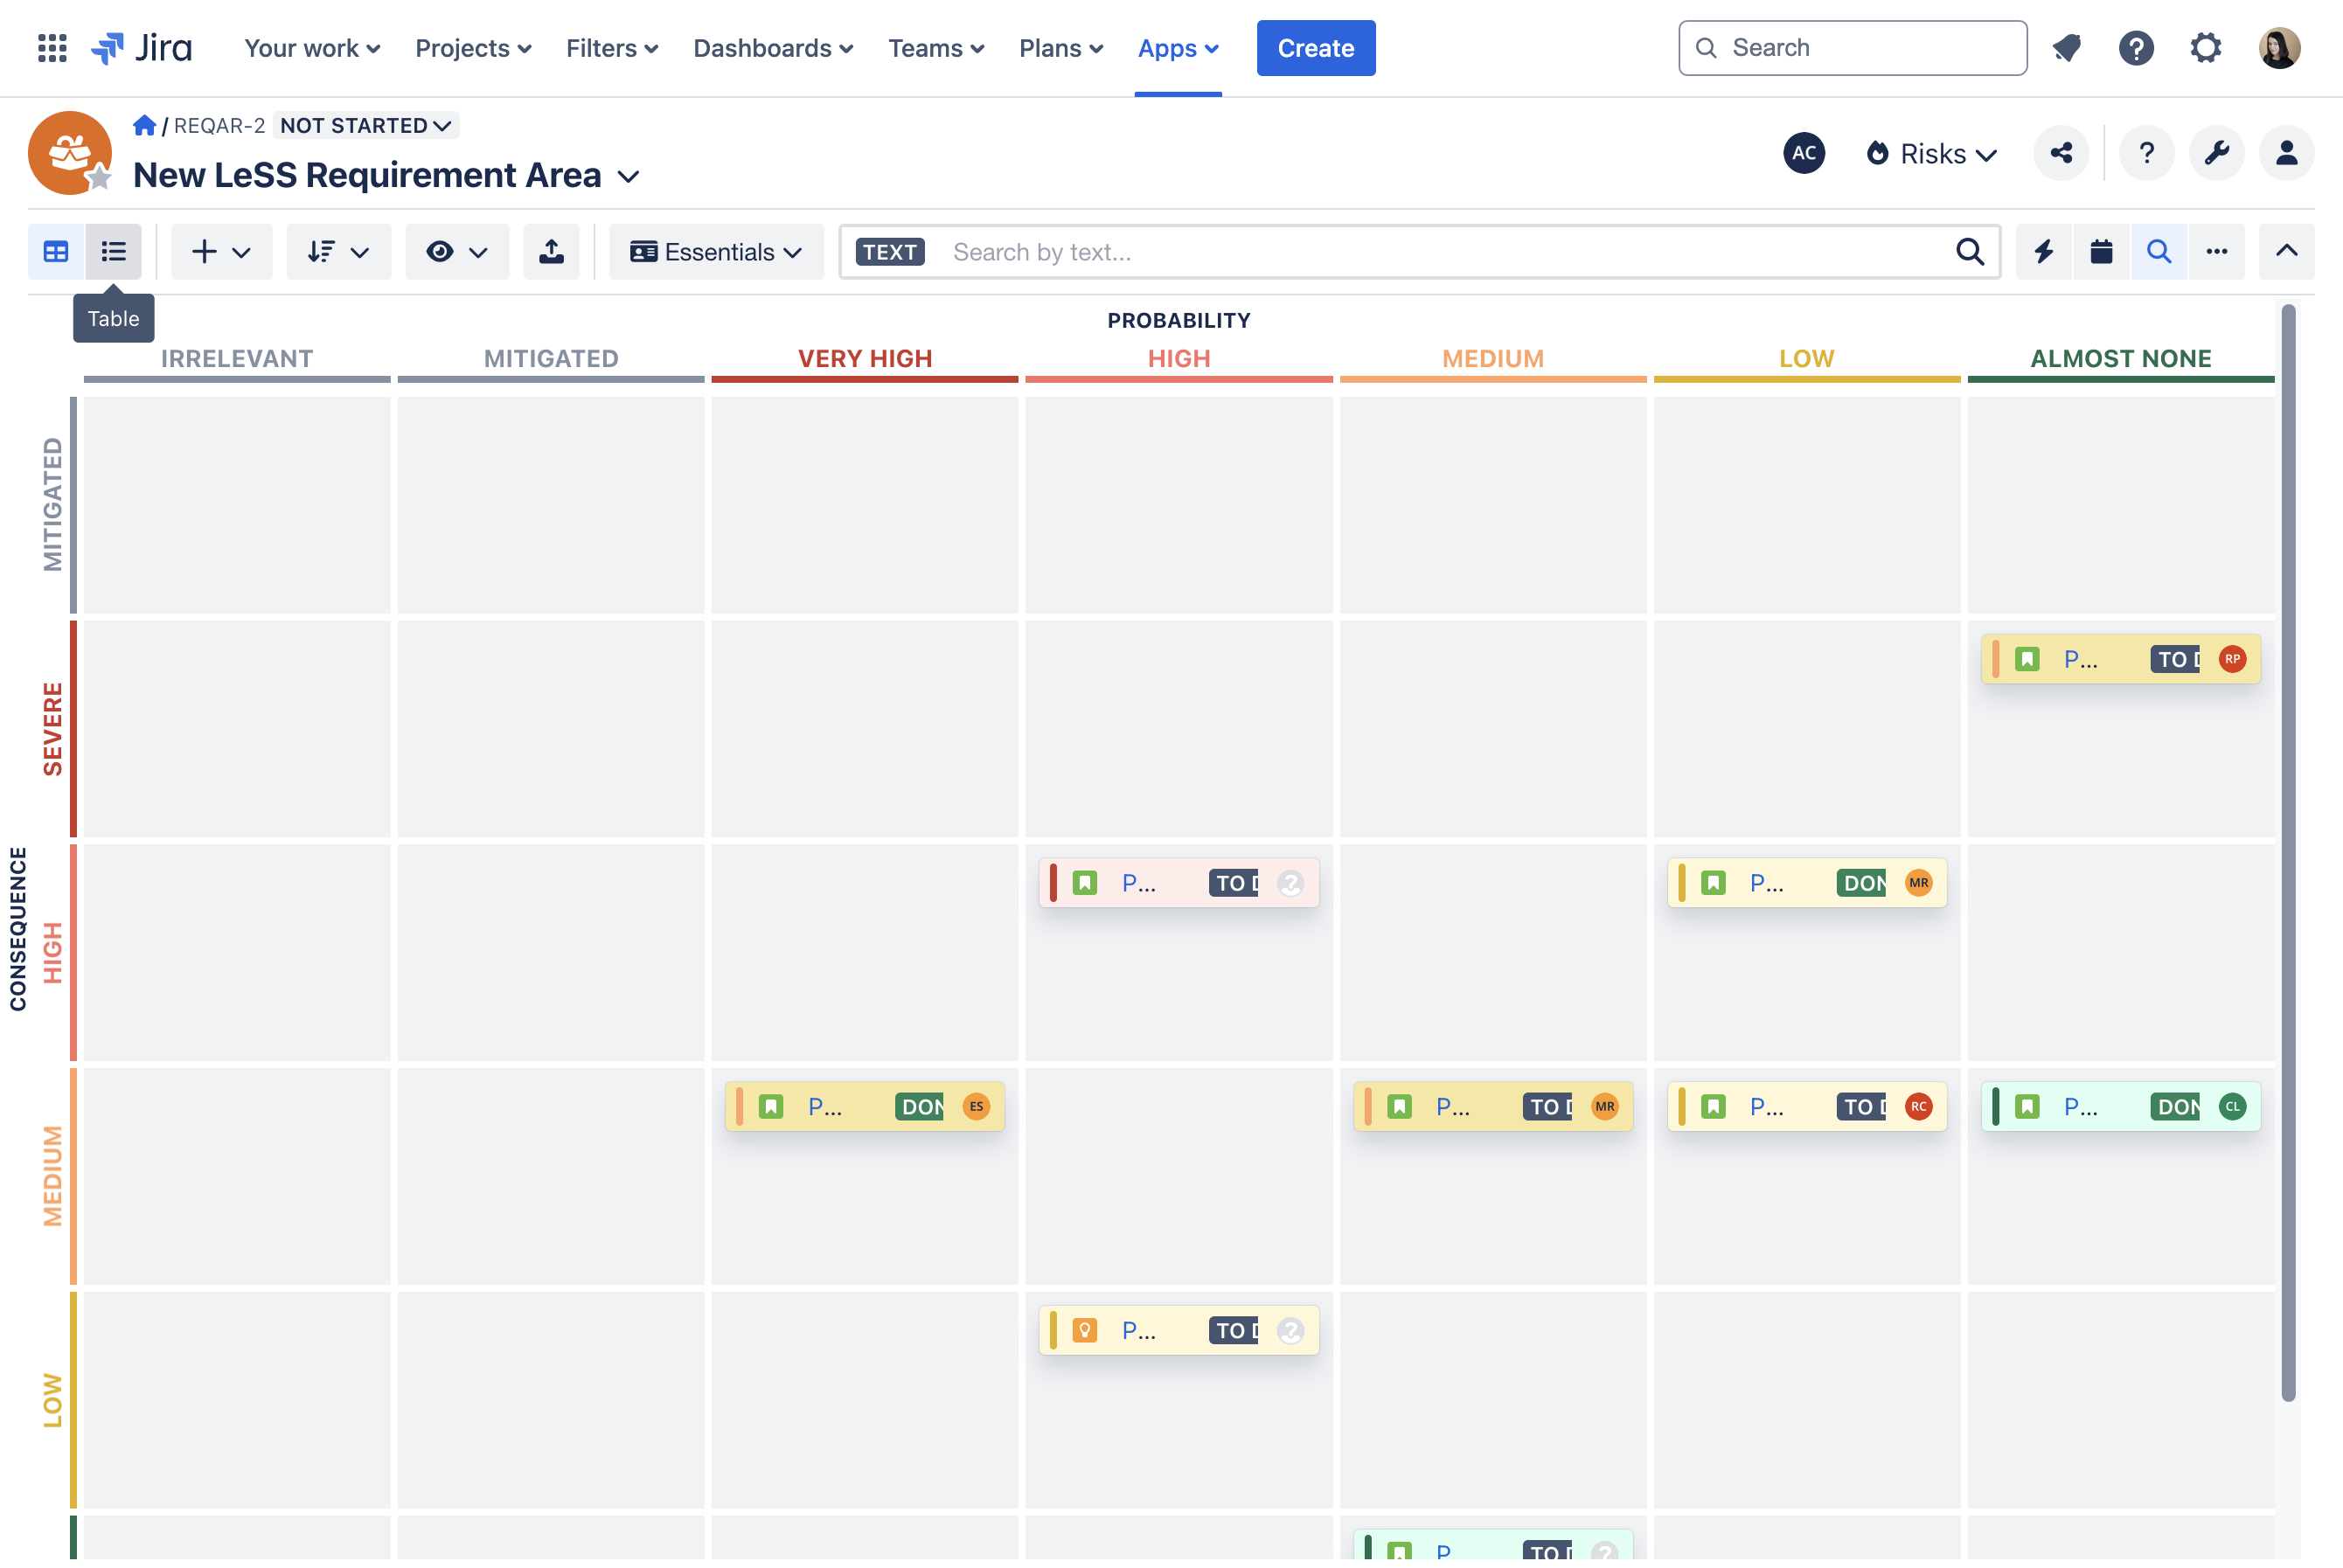
Task: Click the VERY HIGH probability column header
Action: [x=865, y=358]
